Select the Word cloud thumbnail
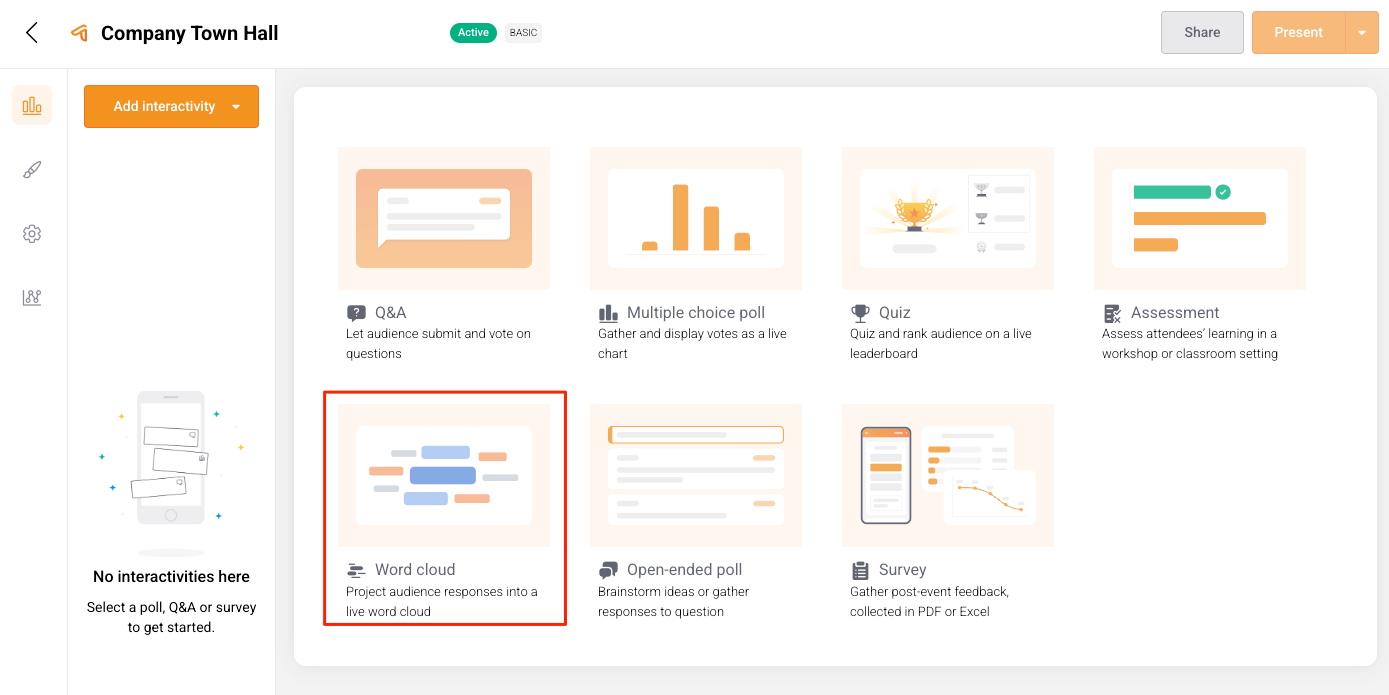This screenshot has height=695, width=1389. point(444,475)
